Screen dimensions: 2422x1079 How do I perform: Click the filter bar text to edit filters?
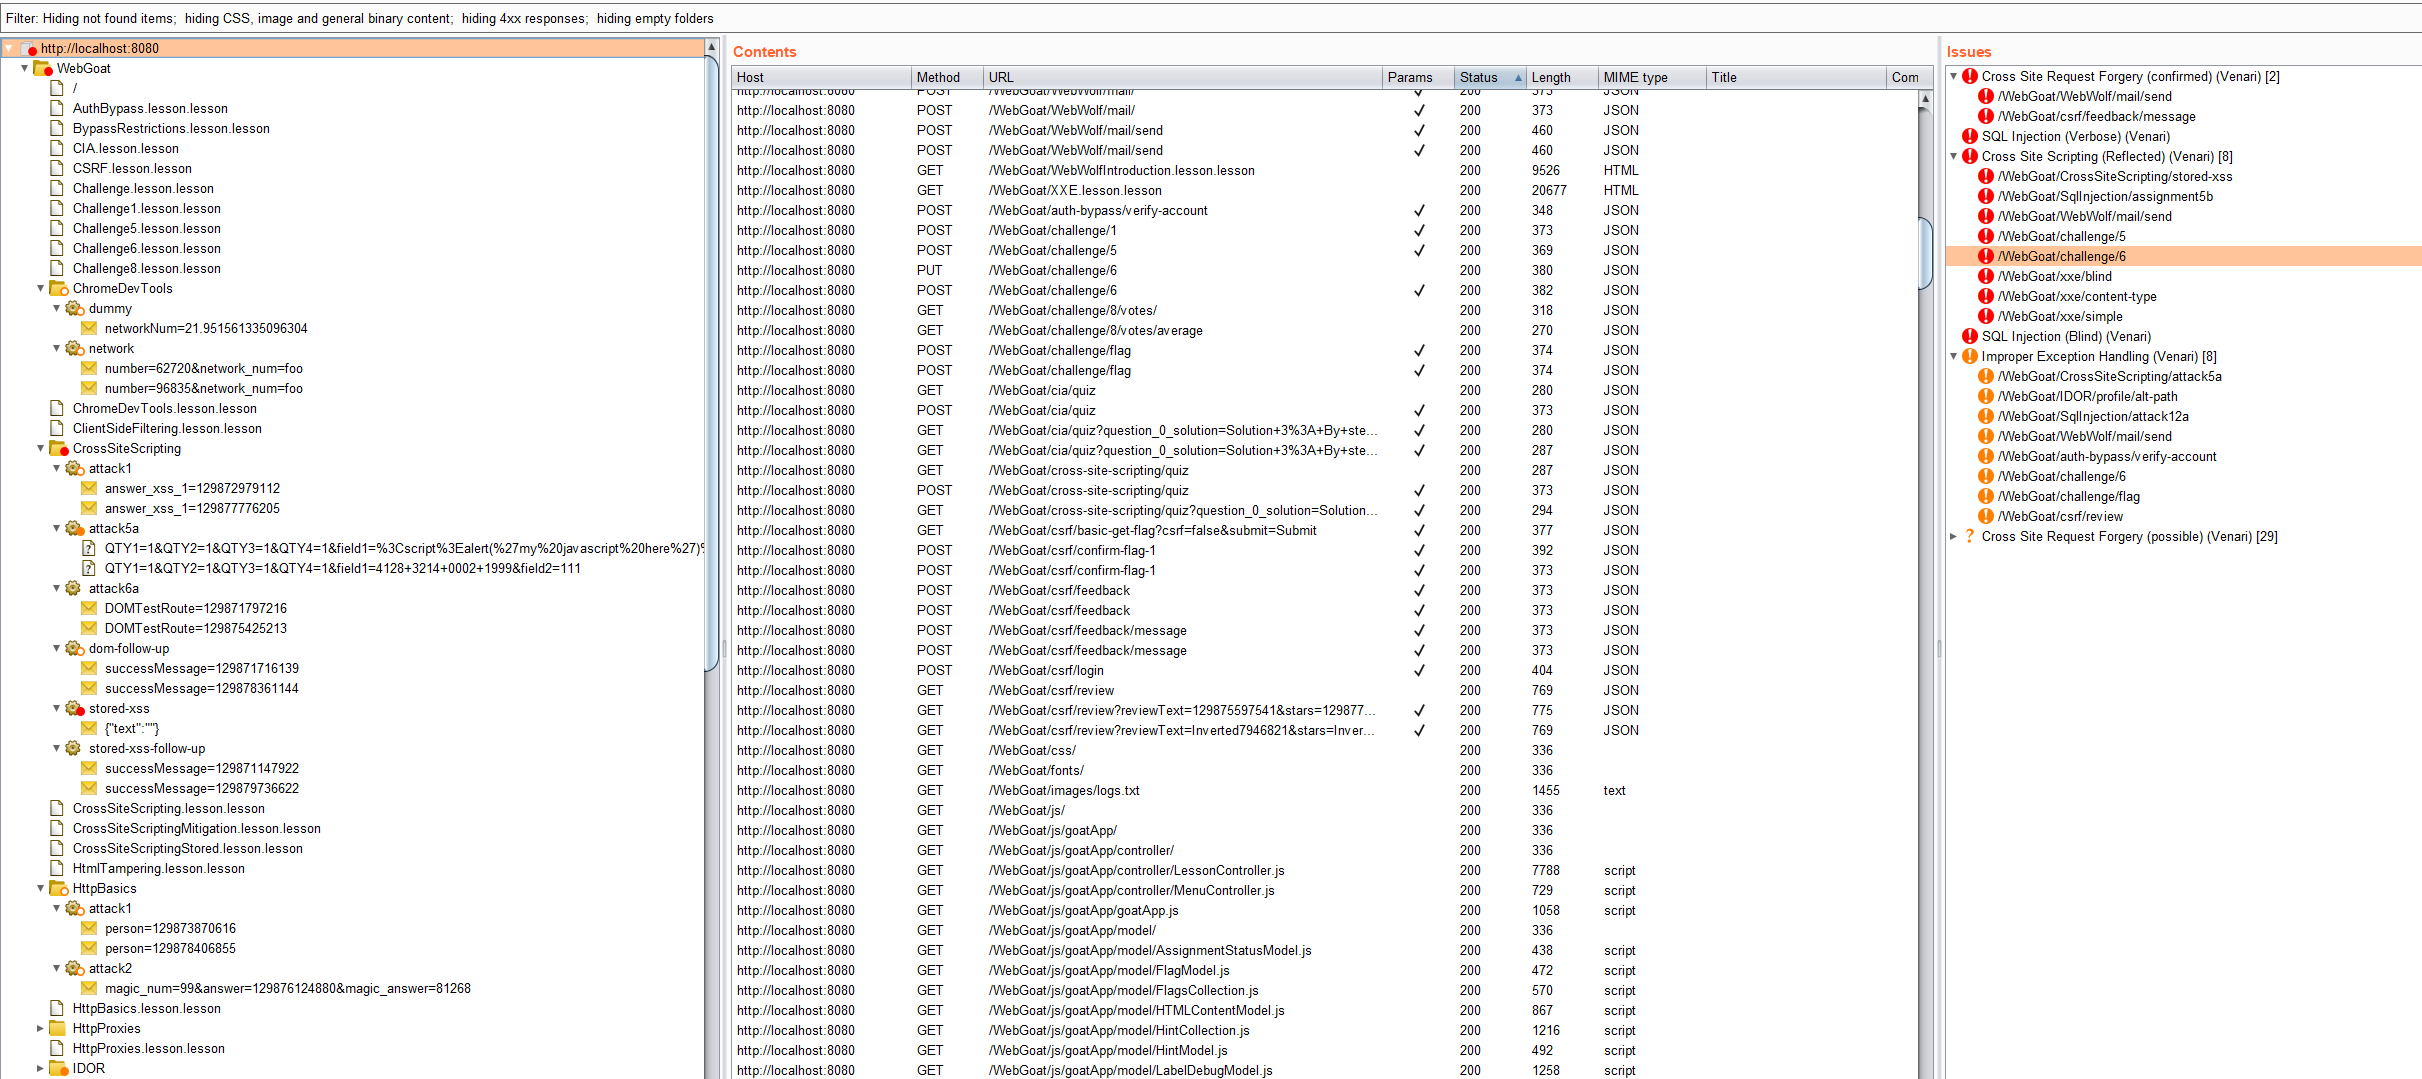360,18
